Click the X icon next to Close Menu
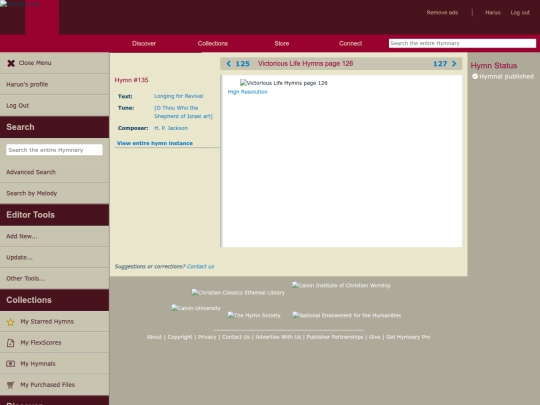 click(x=11, y=63)
